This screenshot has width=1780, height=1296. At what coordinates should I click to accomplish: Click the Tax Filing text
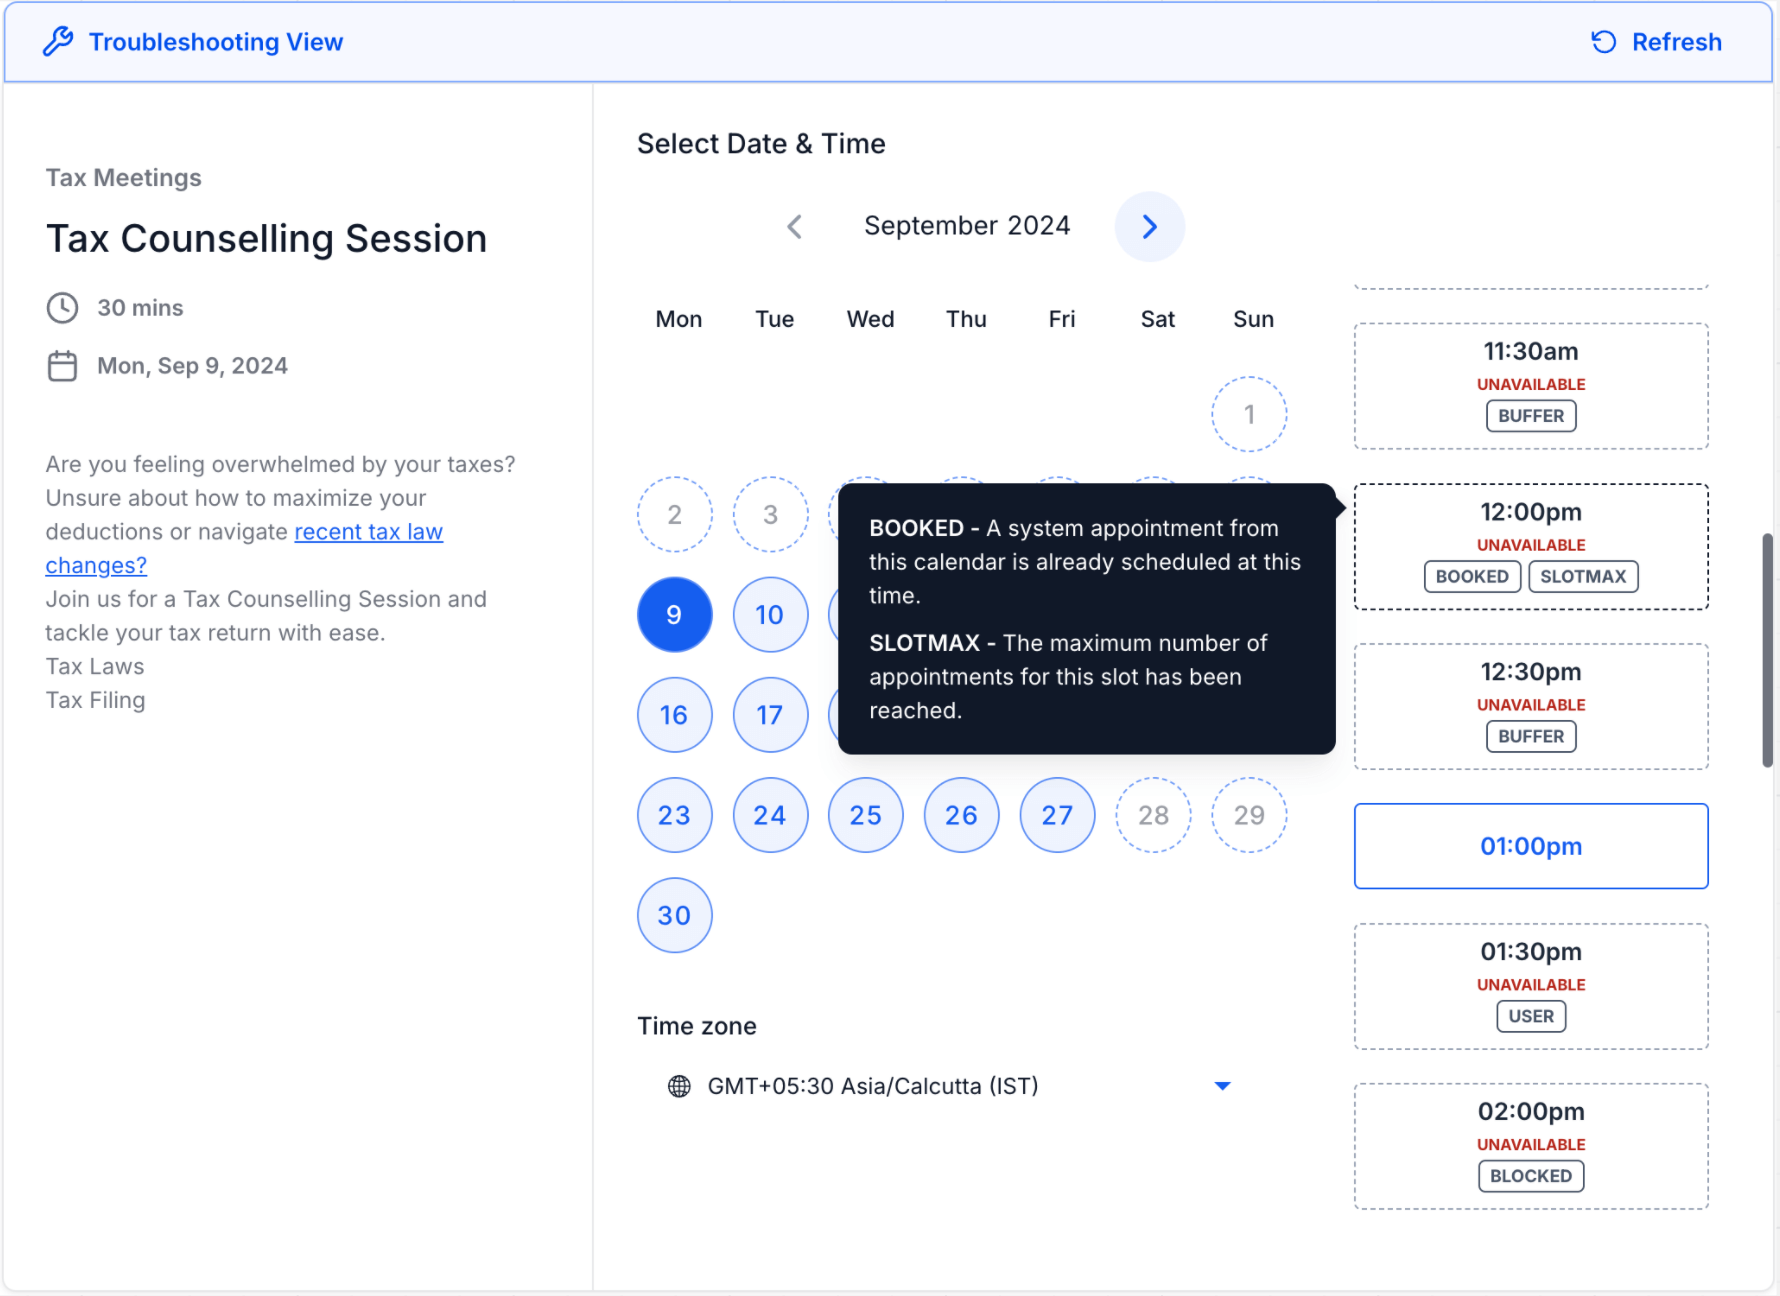(x=96, y=700)
